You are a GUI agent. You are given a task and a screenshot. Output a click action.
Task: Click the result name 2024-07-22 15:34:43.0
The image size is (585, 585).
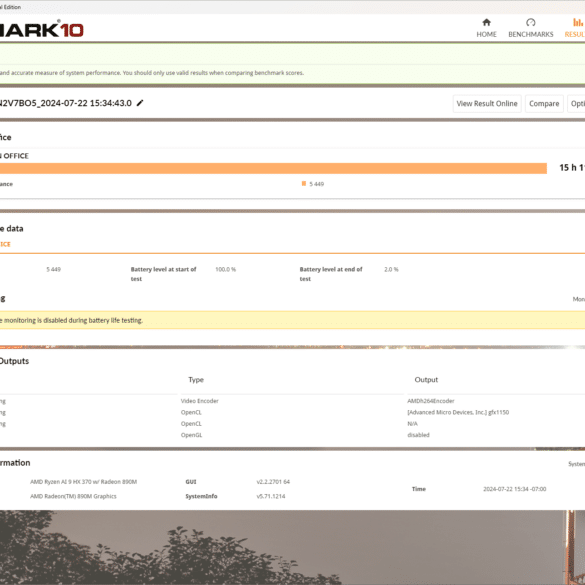tap(66, 103)
